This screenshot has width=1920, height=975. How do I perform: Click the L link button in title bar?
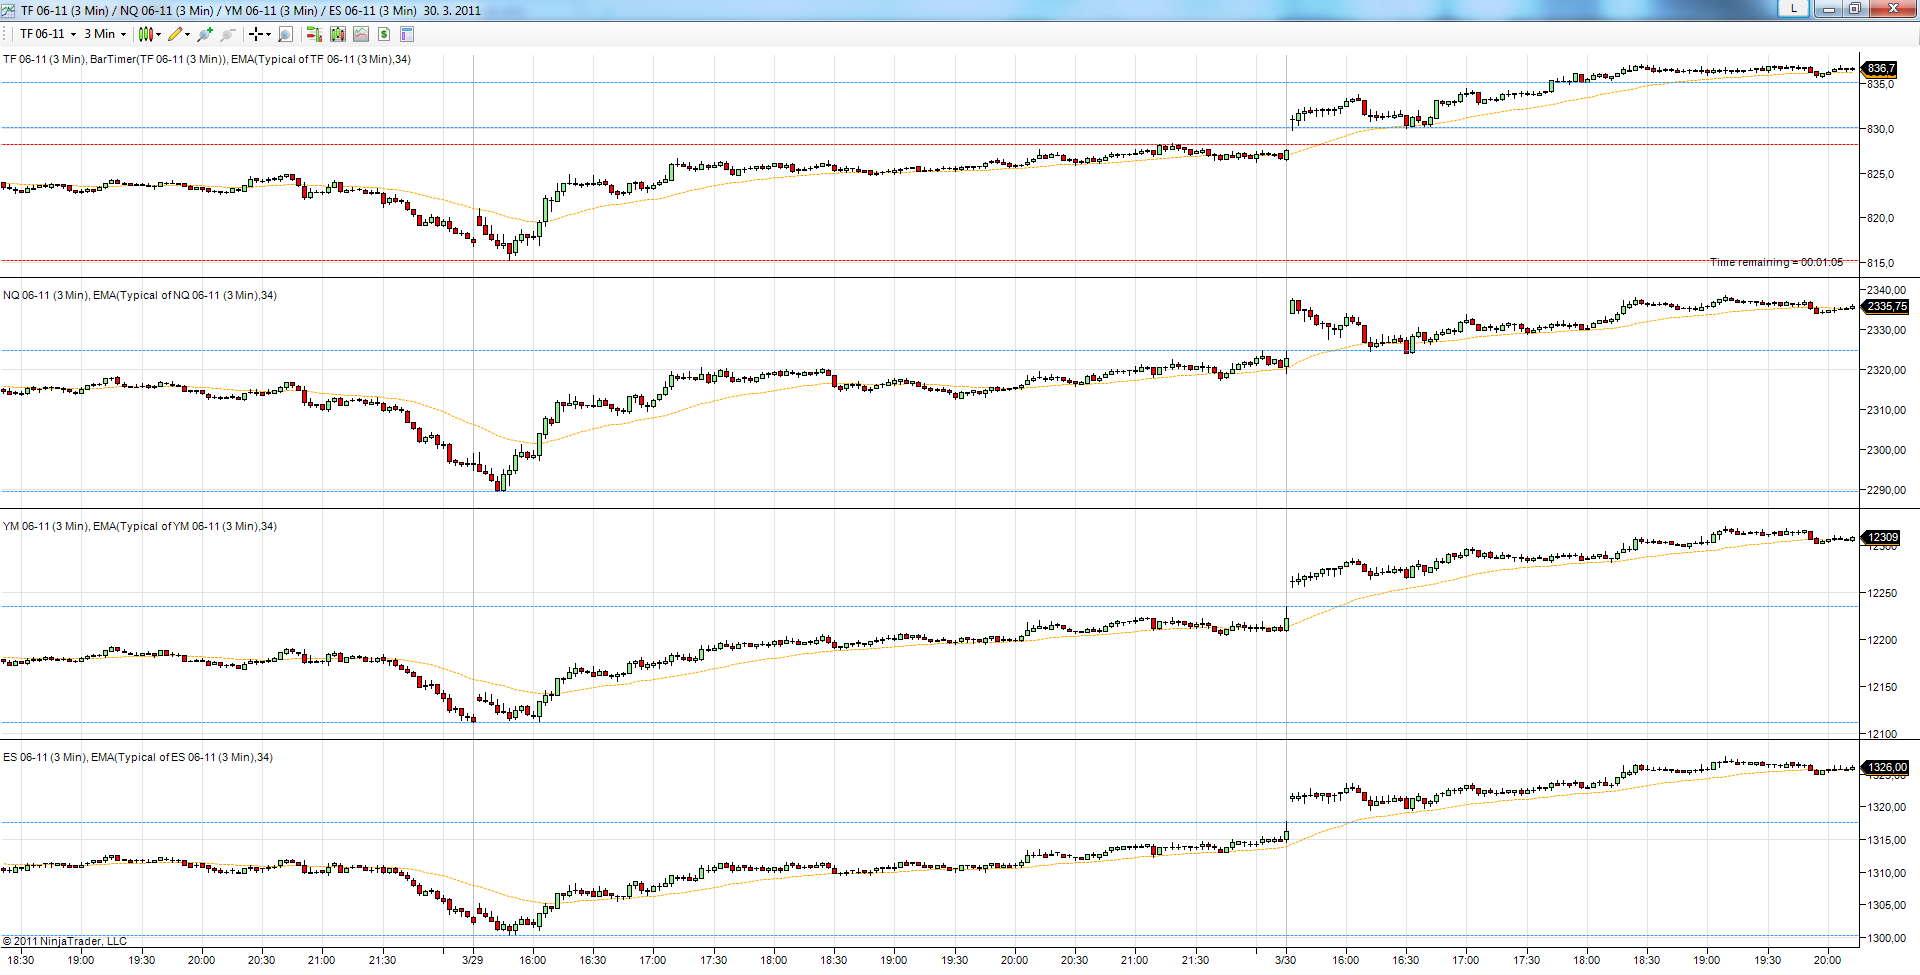point(1794,8)
